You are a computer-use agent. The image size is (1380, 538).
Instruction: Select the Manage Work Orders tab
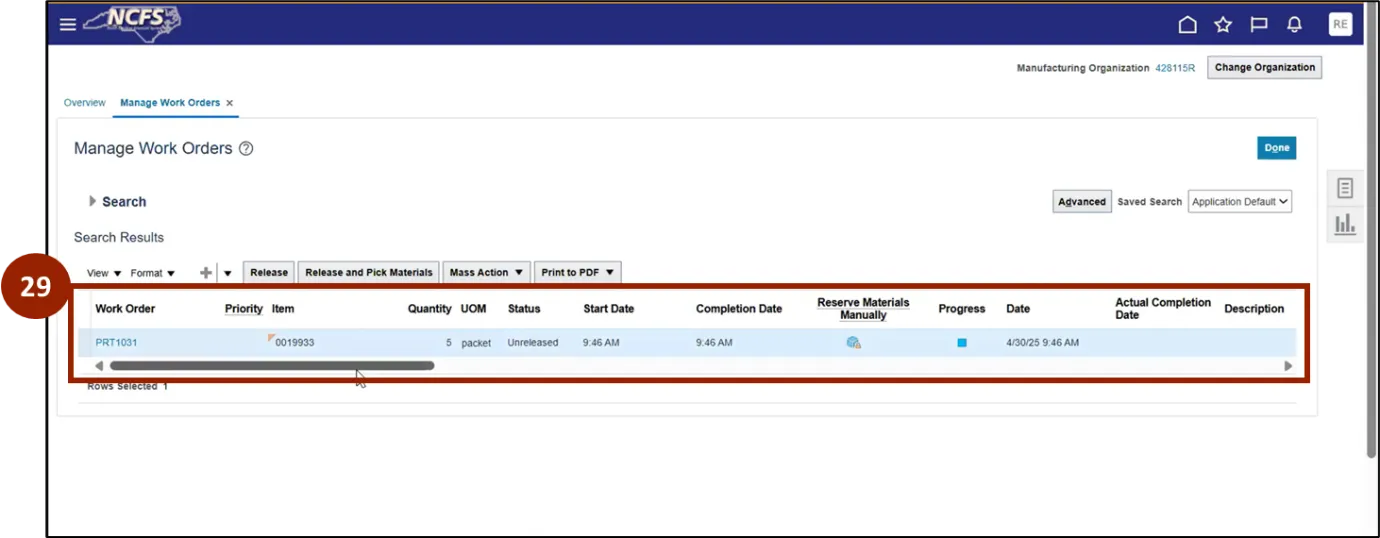coord(170,103)
